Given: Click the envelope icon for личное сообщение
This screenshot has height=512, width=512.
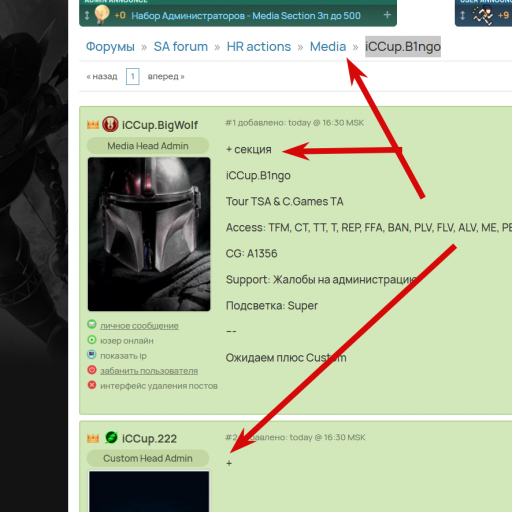Looking at the screenshot, I should coord(92,324).
